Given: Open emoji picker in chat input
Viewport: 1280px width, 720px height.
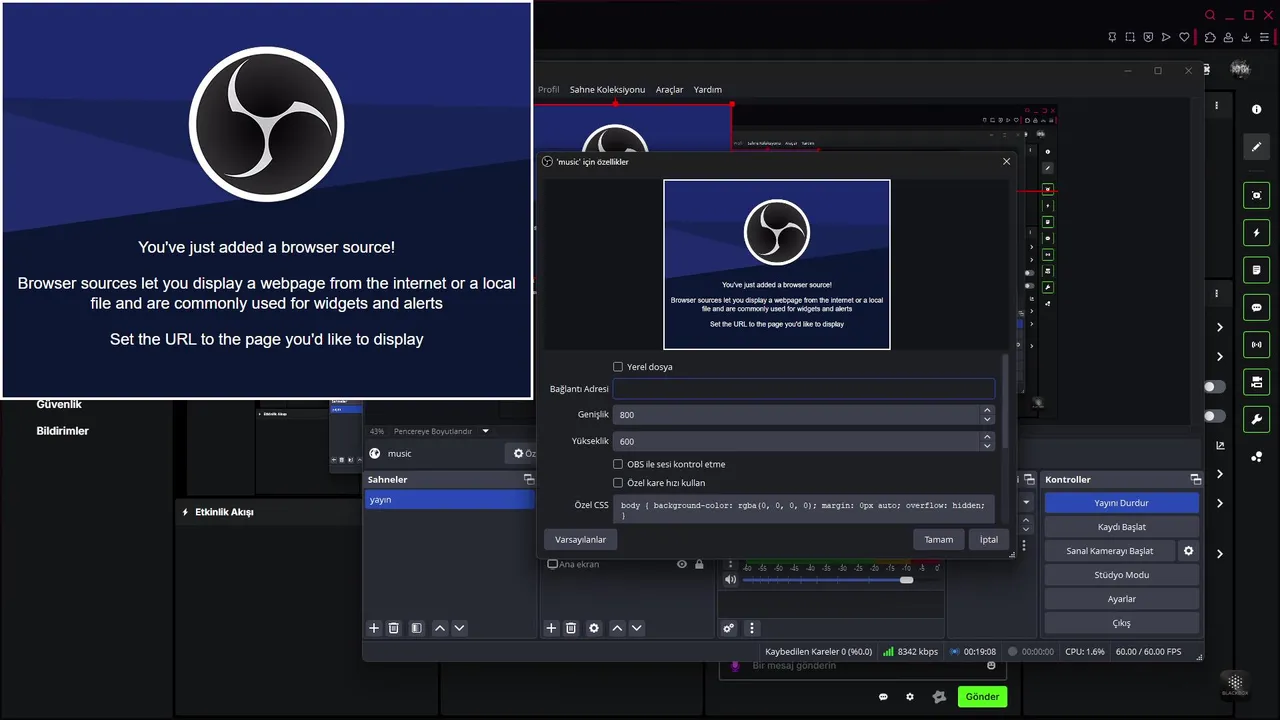Looking at the screenshot, I should pyautogui.click(x=991, y=666).
